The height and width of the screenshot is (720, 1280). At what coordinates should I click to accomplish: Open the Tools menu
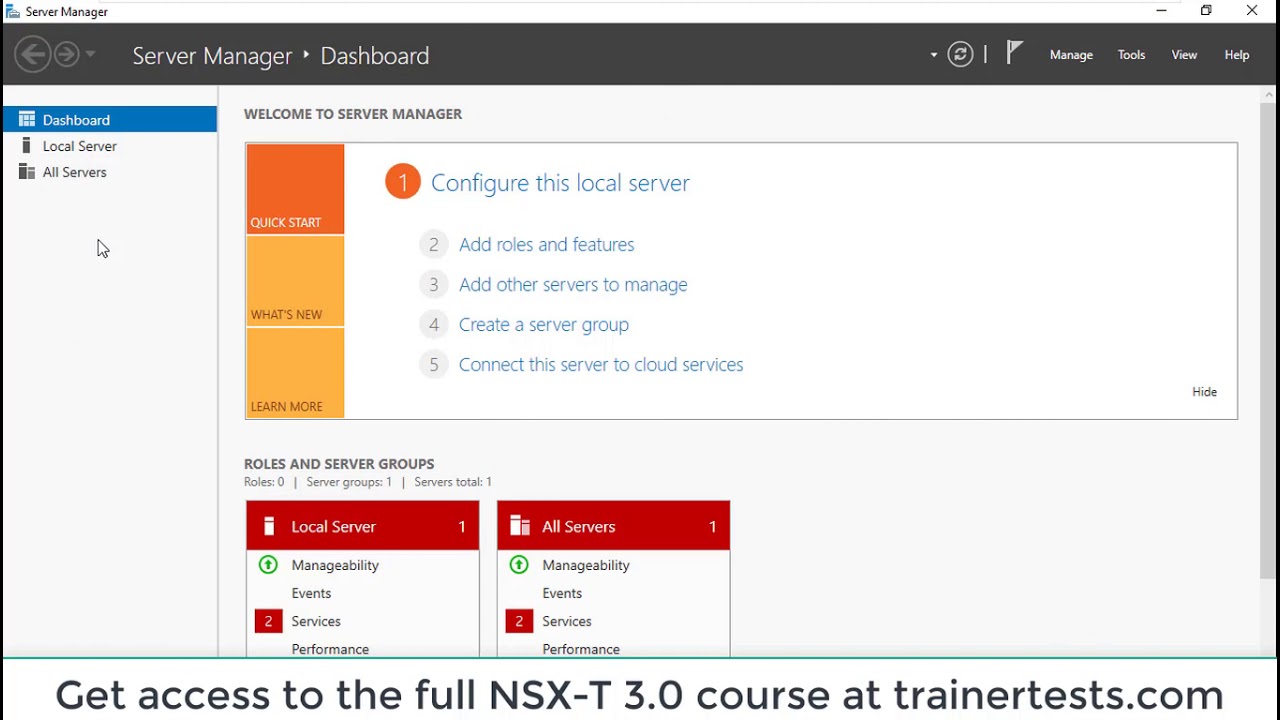(x=1131, y=55)
